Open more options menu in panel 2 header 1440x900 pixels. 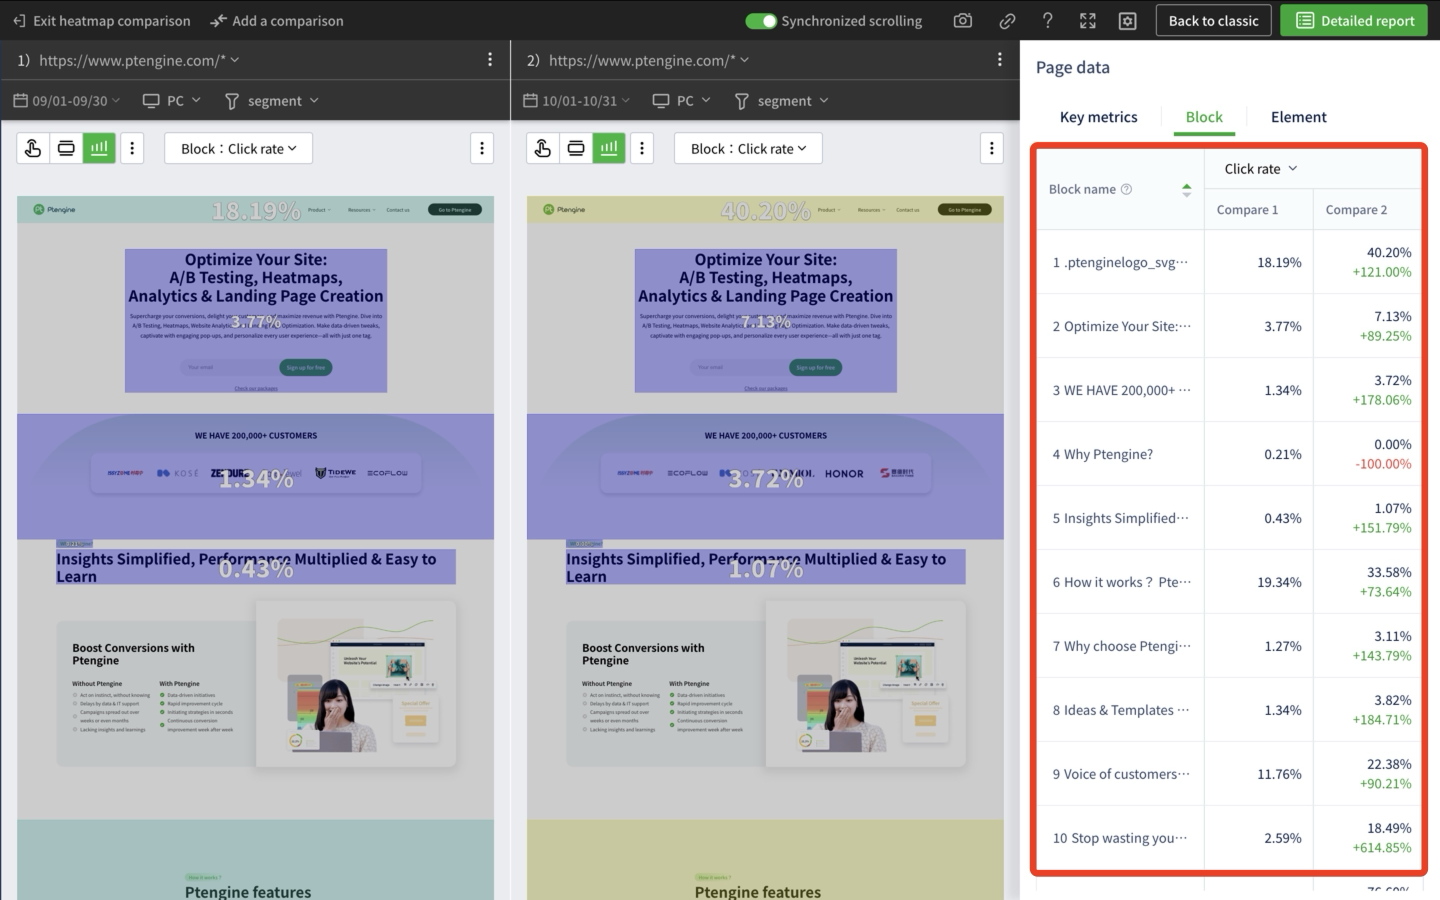click(x=1000, y=60)
